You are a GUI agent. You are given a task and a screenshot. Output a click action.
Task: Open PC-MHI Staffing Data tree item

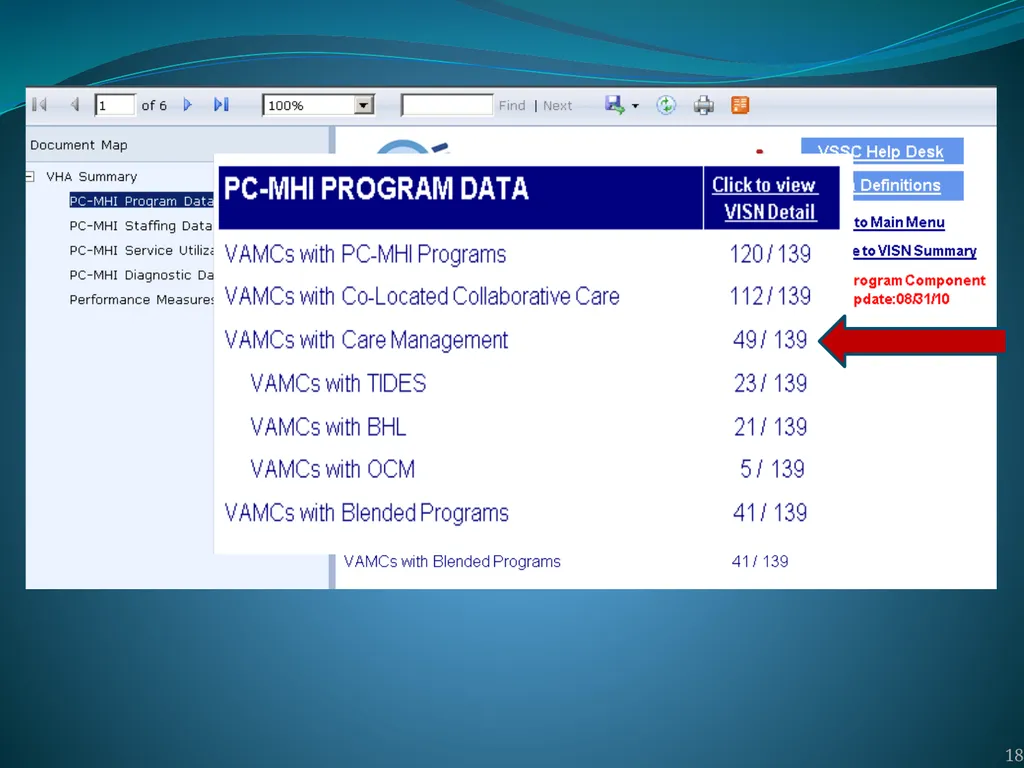click(140, 226)
